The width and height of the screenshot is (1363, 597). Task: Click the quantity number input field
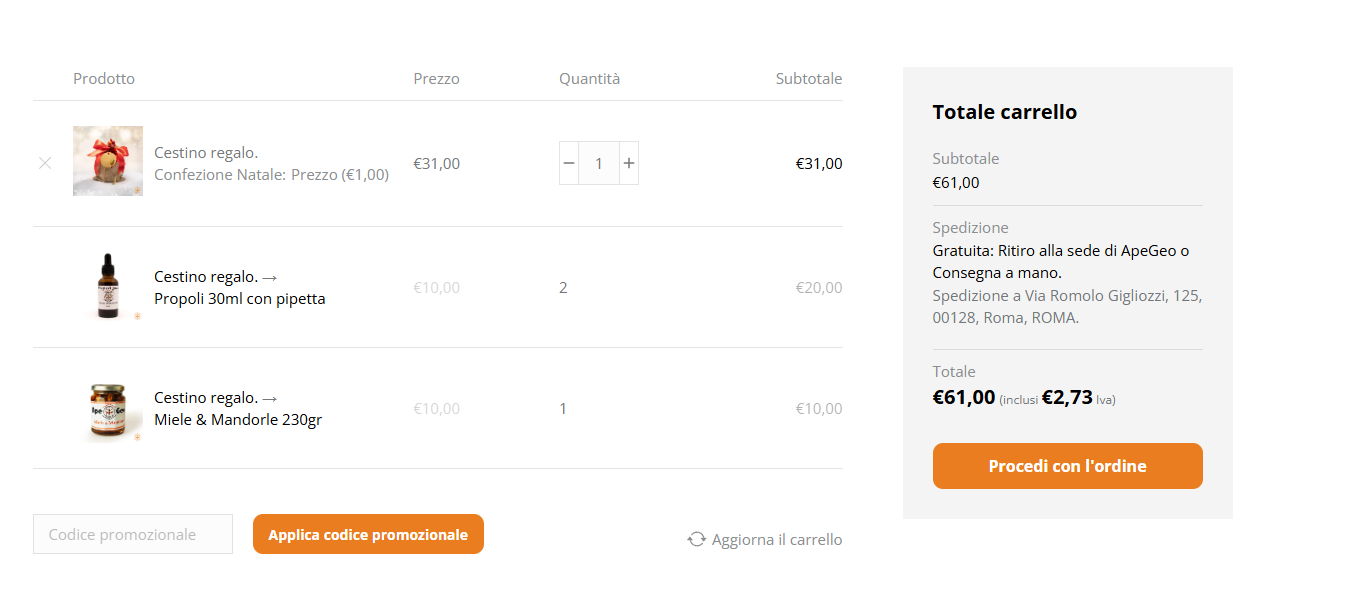click(x=599, y=163)
